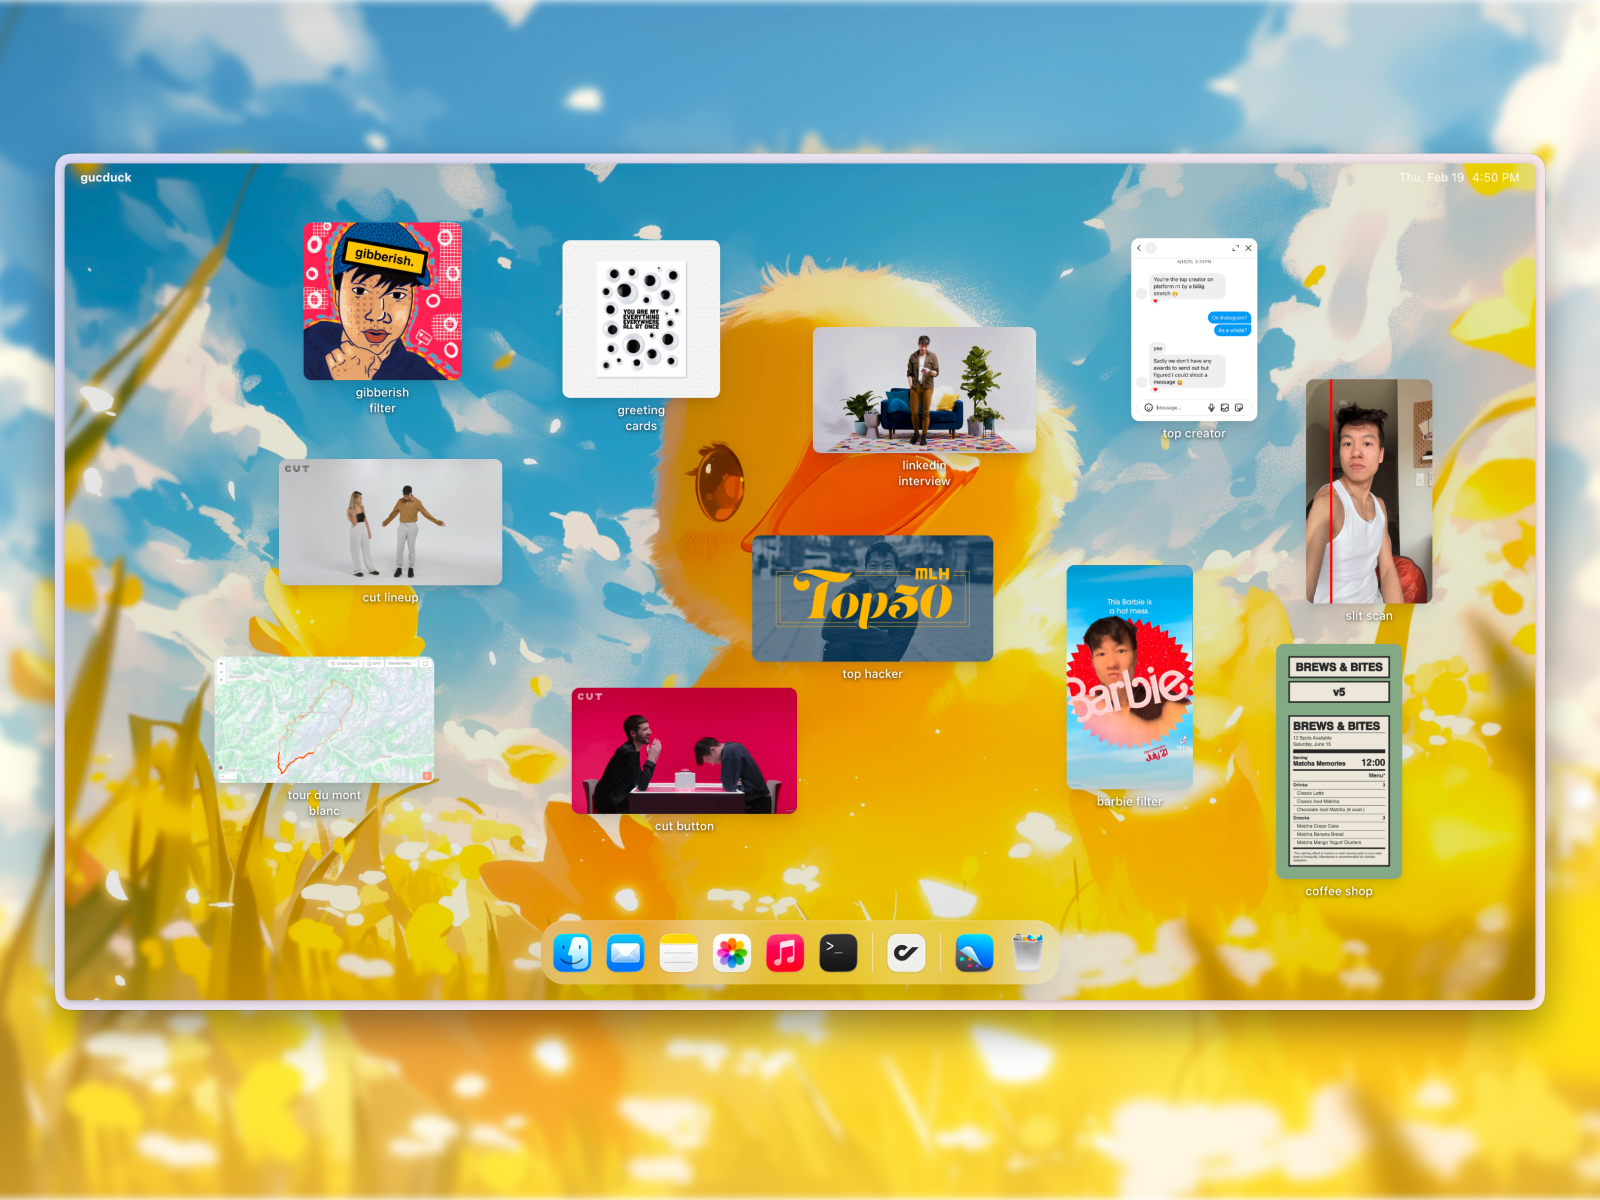
Task: Open Photos from the dock
Action: (x=732, y=953)
